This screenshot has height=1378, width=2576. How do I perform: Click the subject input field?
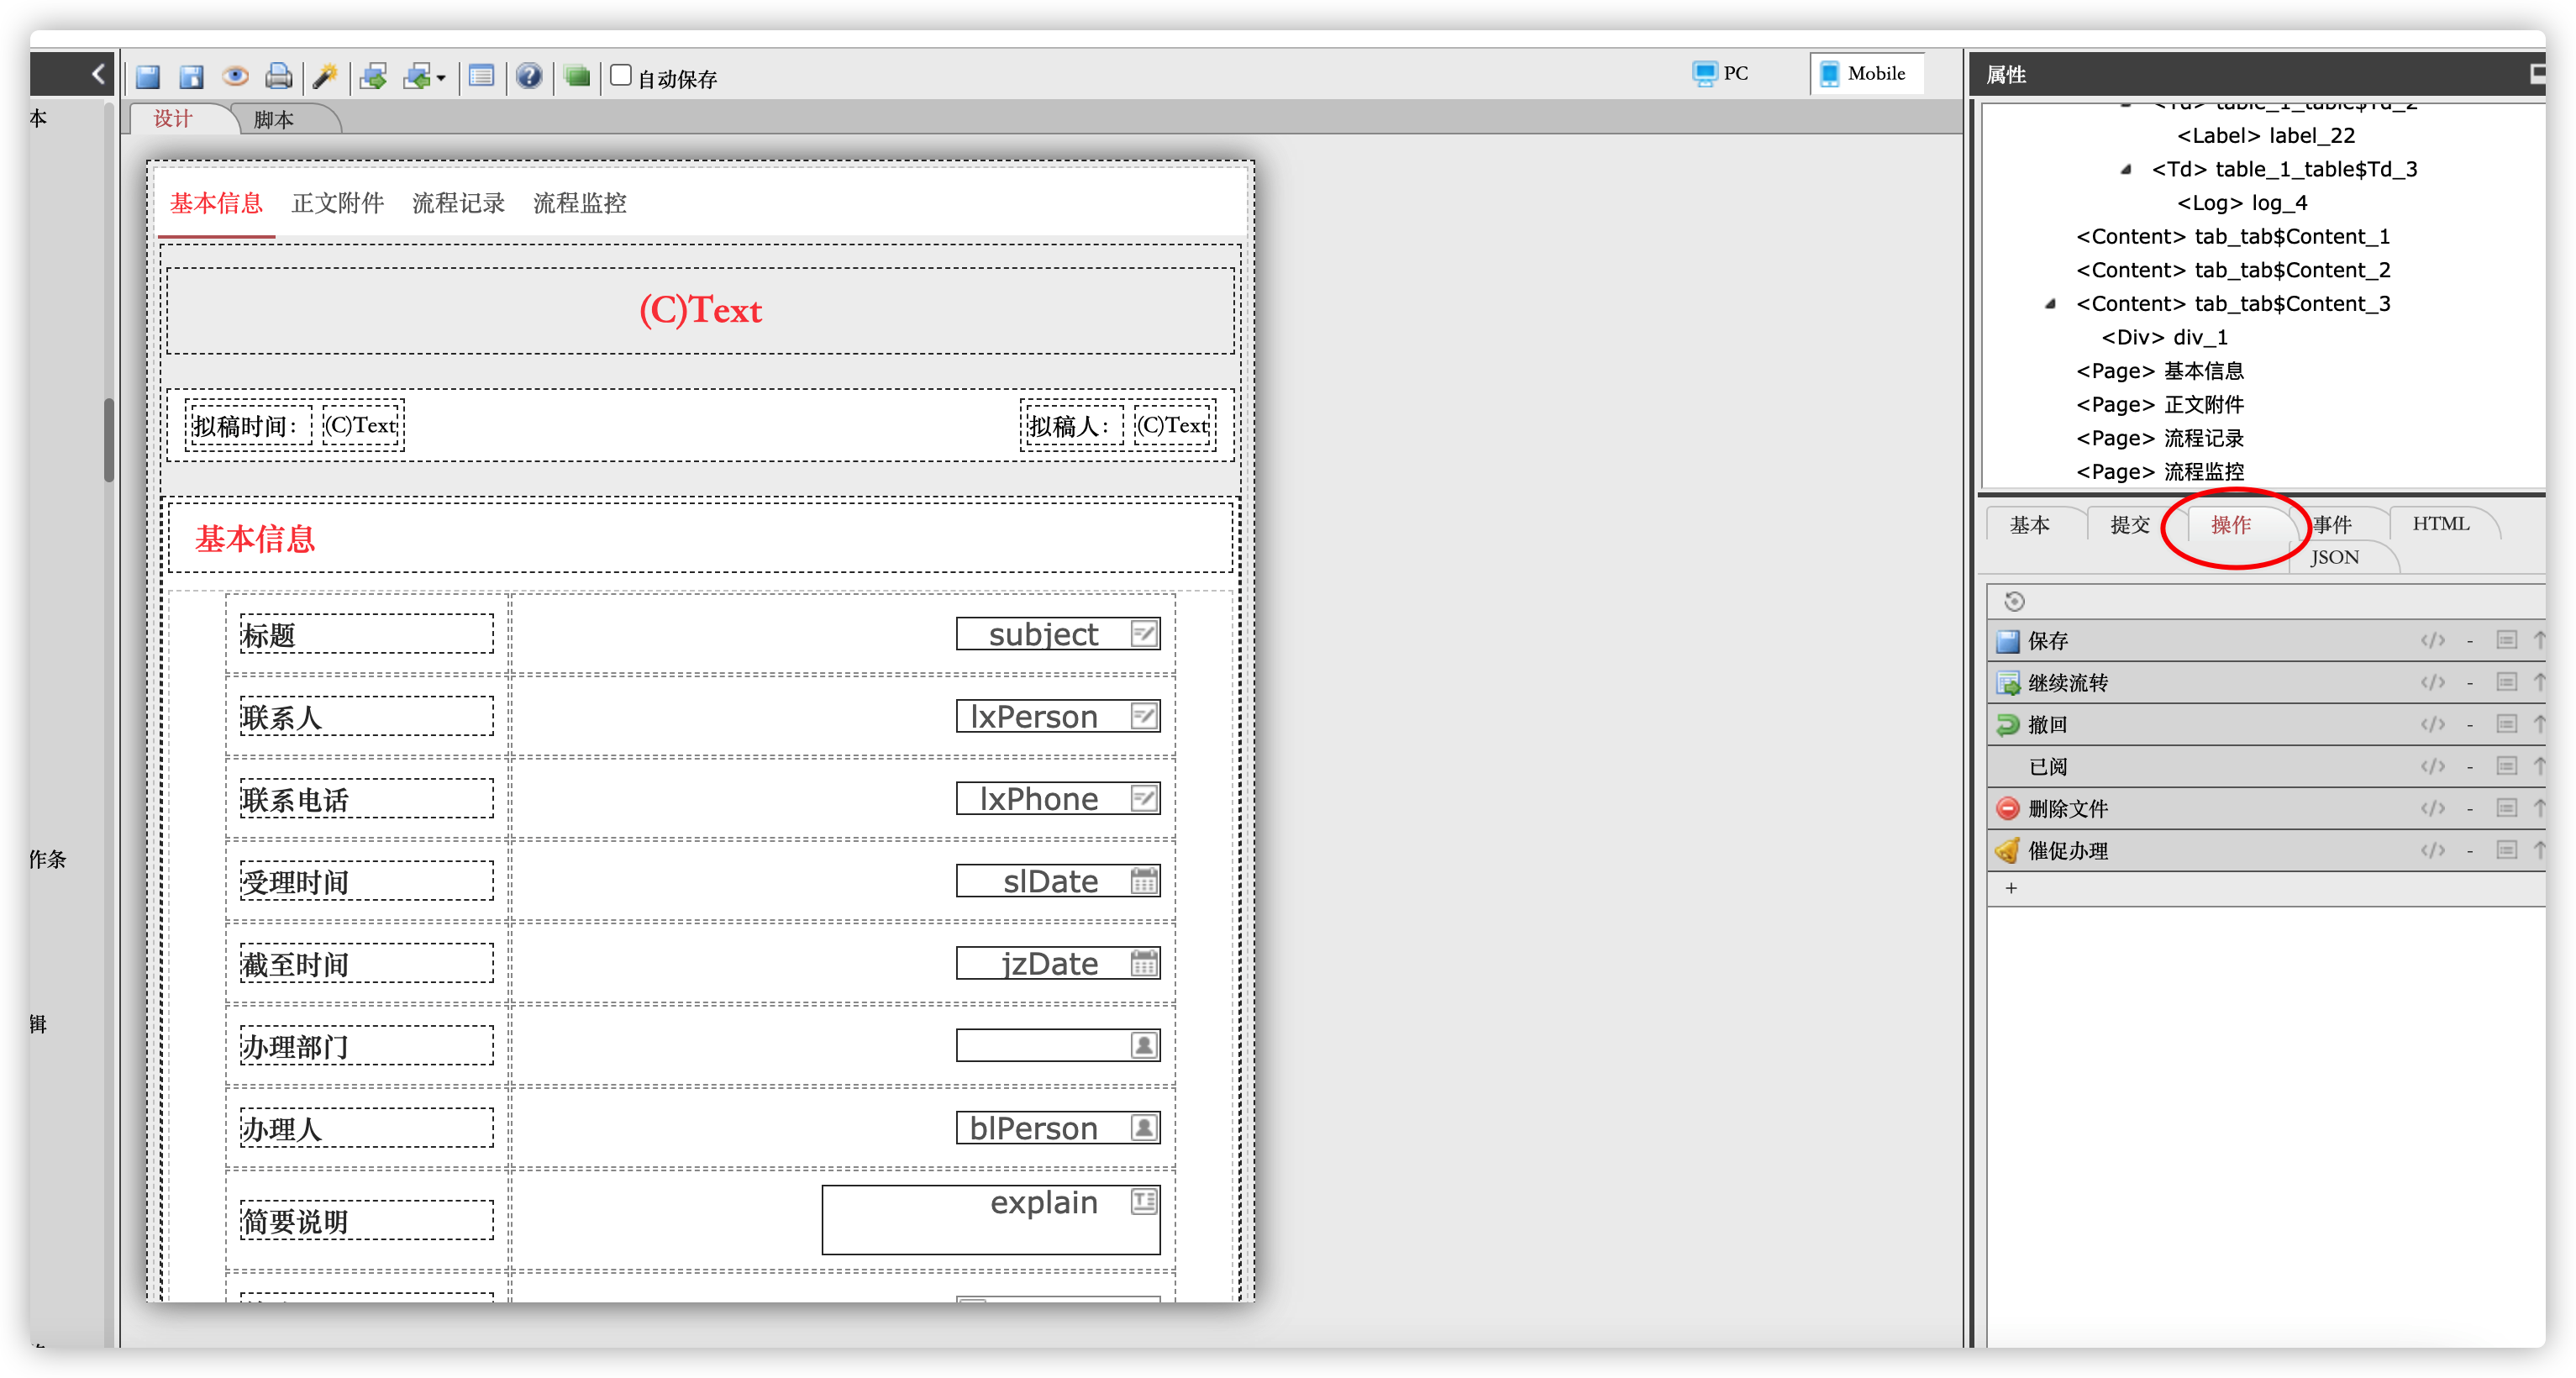coord(1058,634)
